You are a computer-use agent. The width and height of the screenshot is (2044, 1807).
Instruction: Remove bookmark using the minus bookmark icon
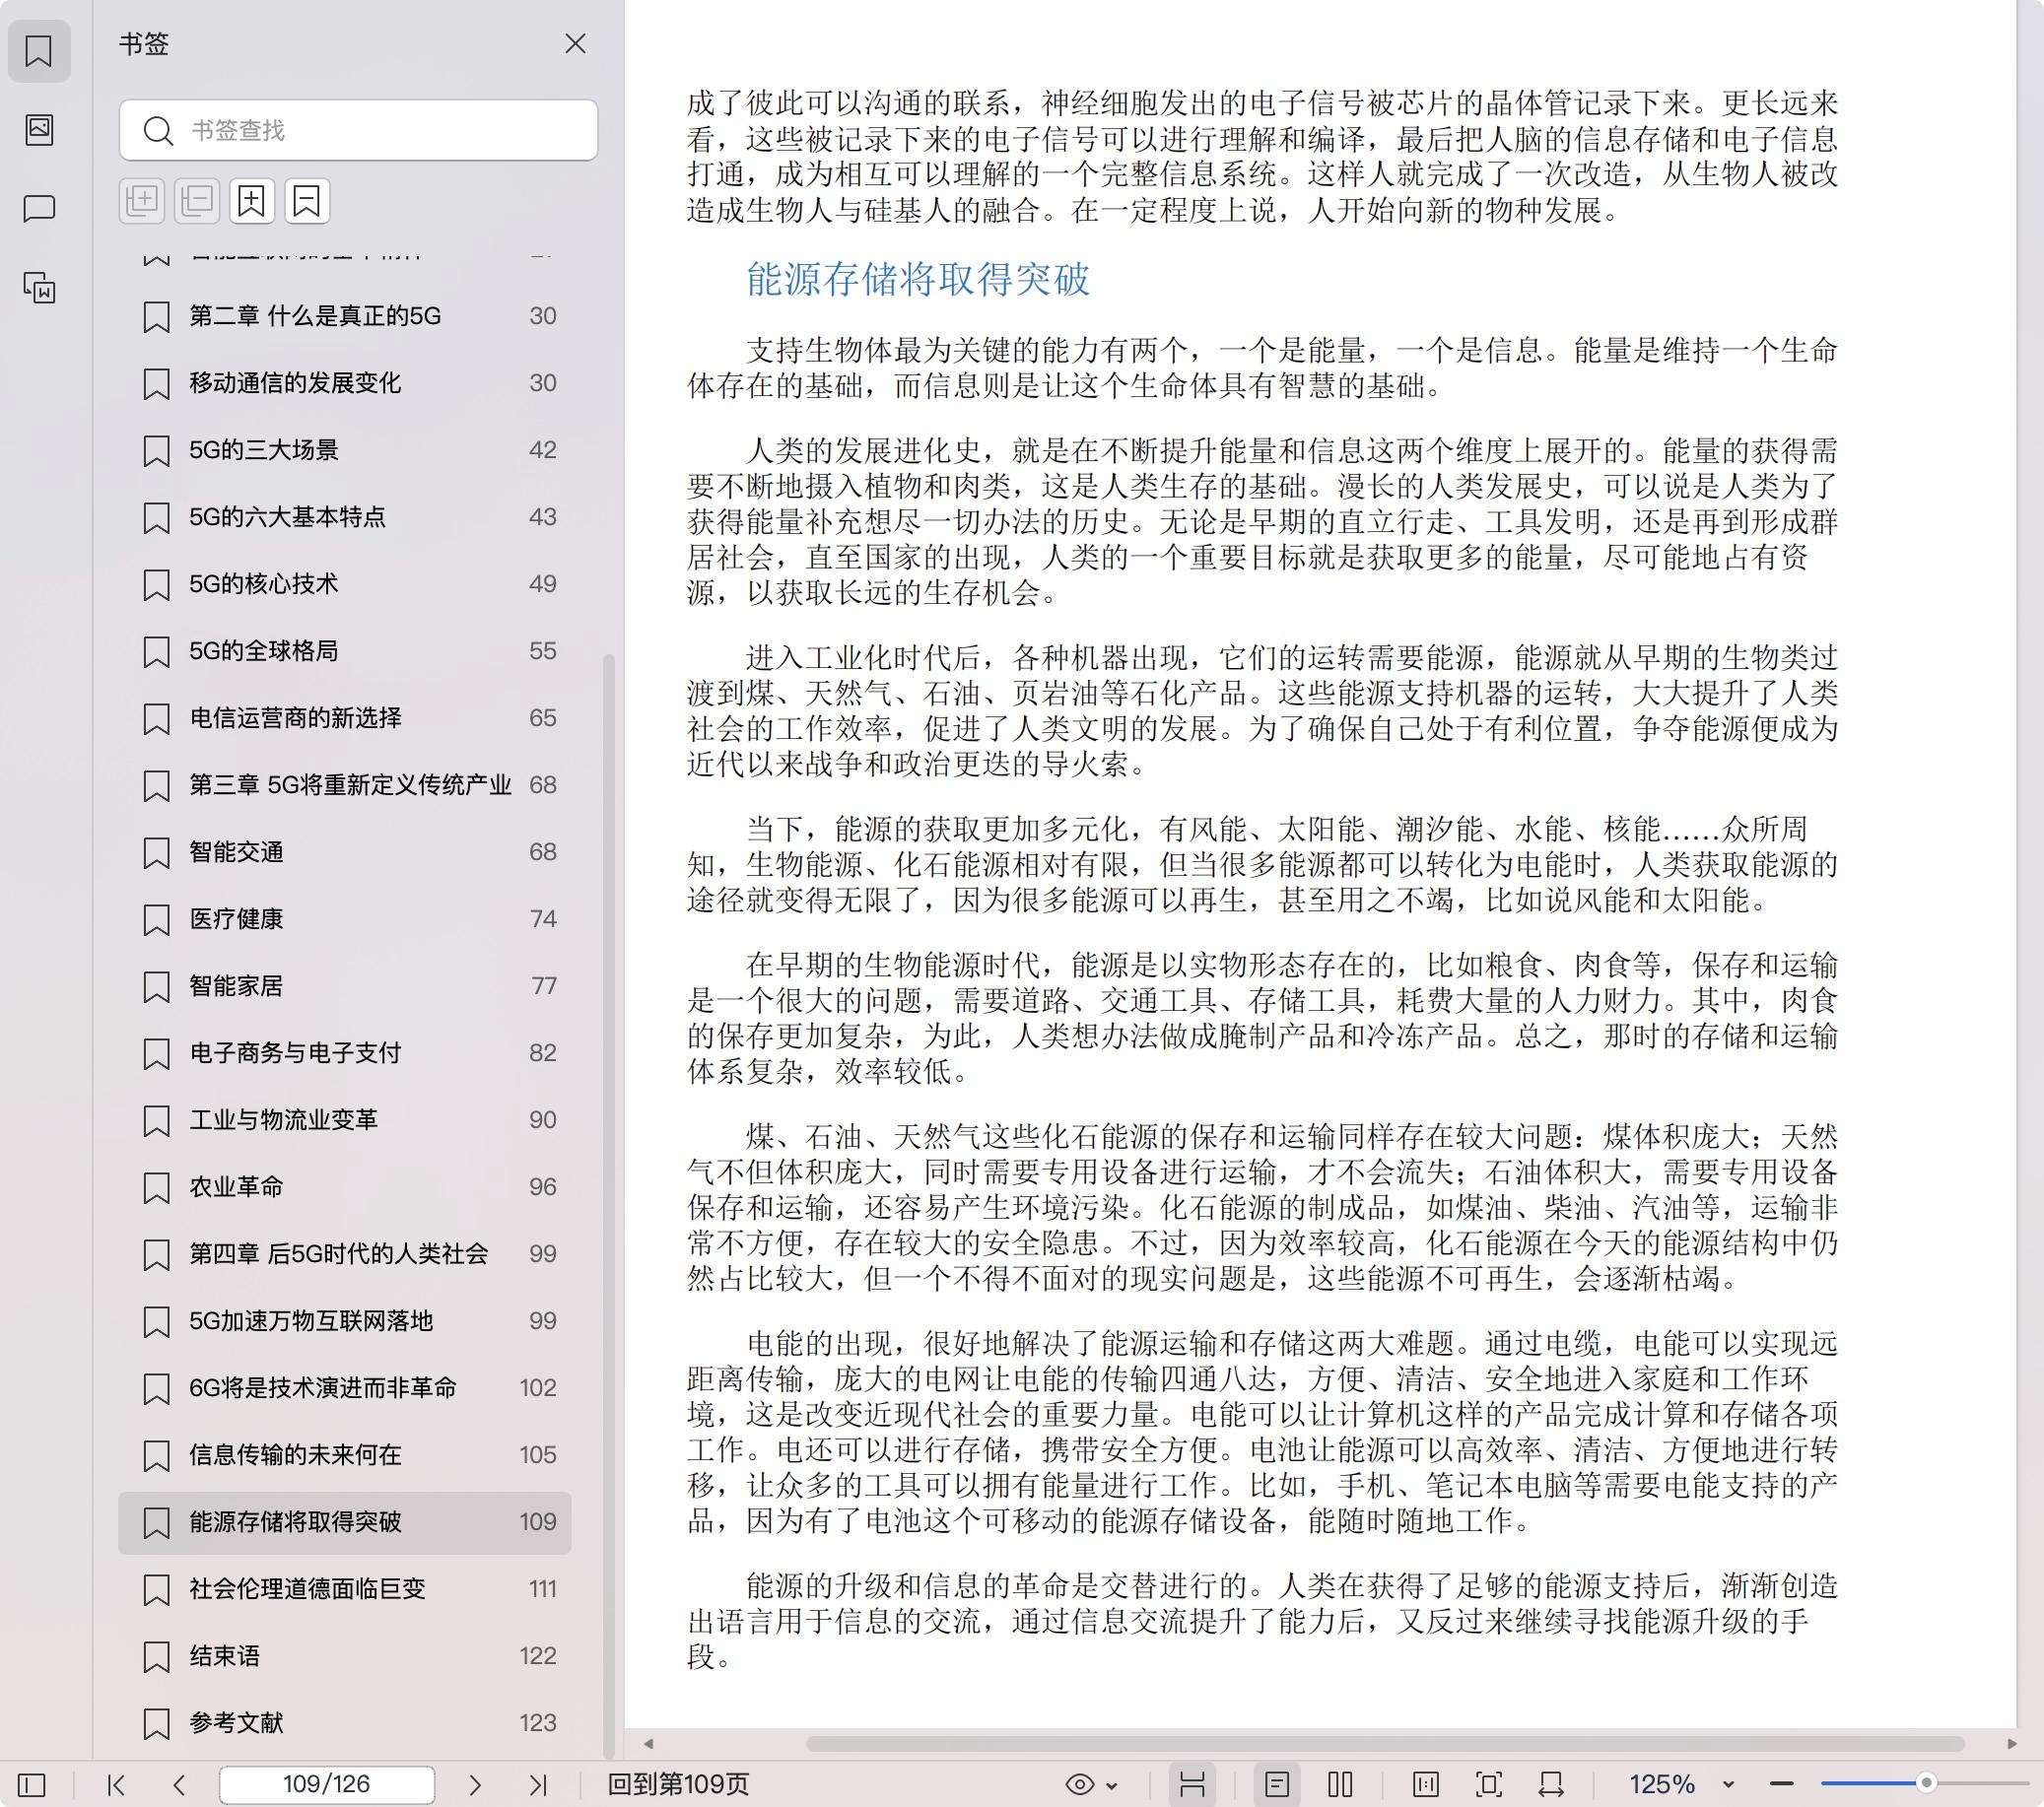point(306,201)
